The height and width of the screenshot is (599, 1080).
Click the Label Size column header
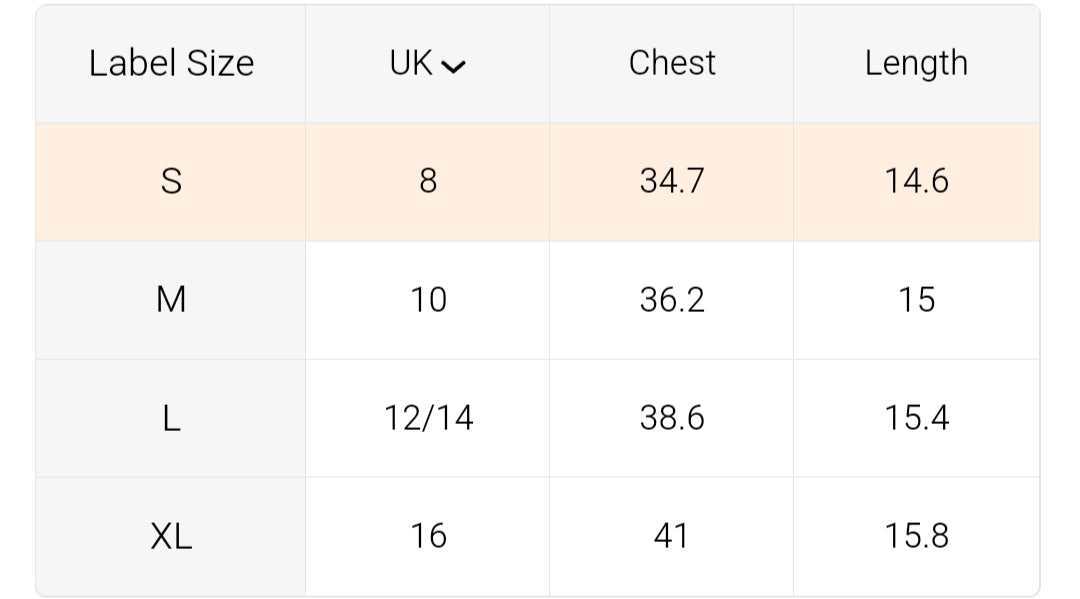pos(171,64)
